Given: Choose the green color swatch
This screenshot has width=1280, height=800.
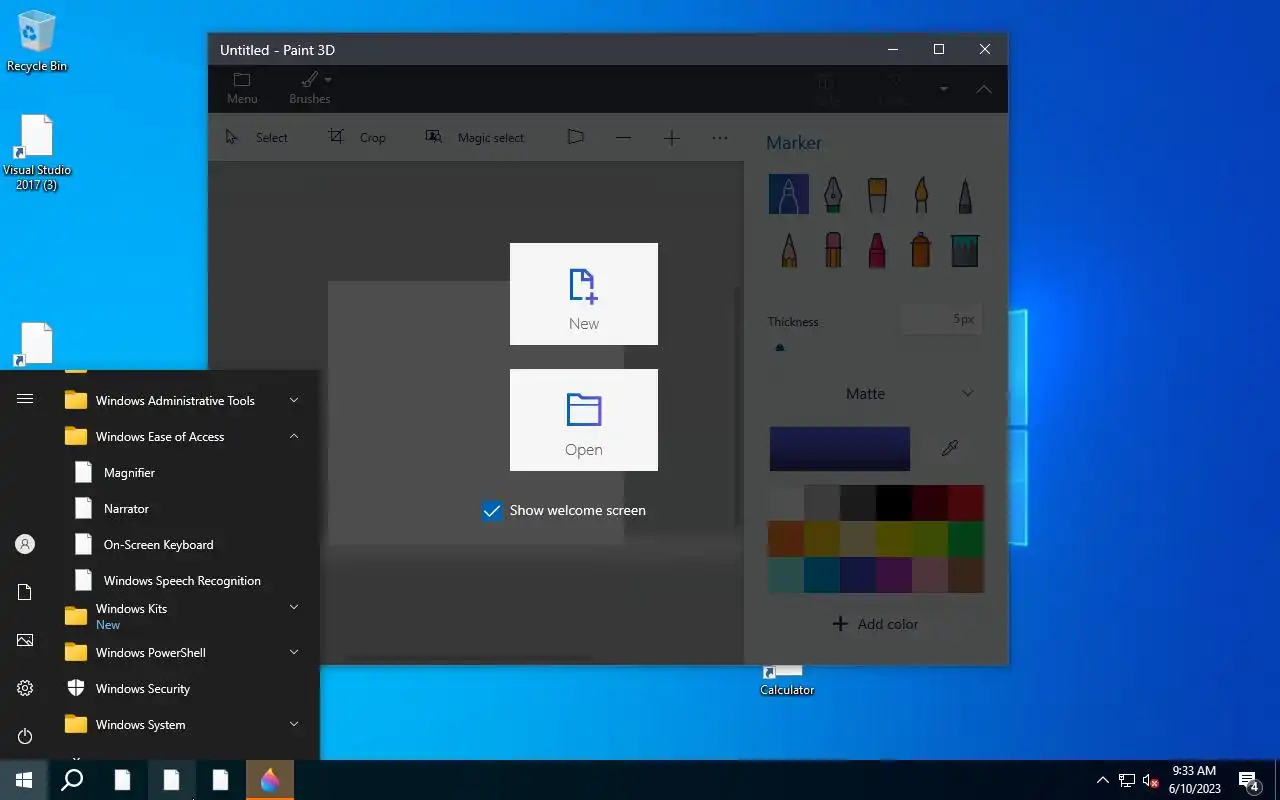Looking at the screenshot, I should [x=966, y=539].
